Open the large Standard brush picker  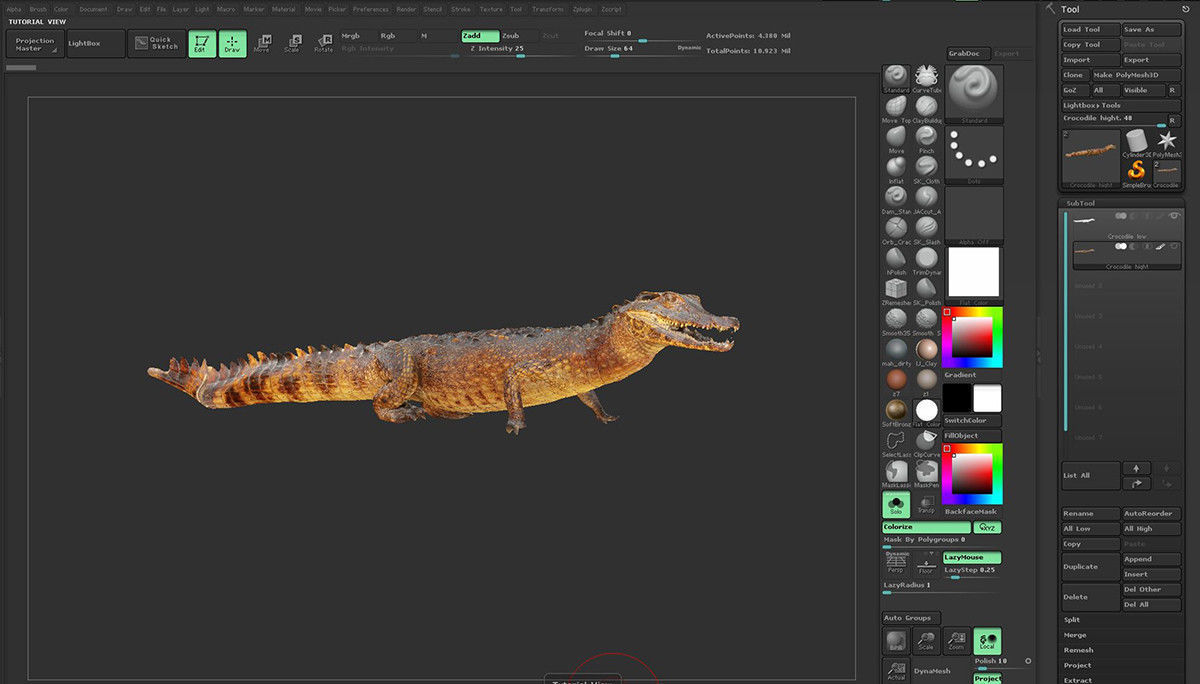[x=974, y=94]
